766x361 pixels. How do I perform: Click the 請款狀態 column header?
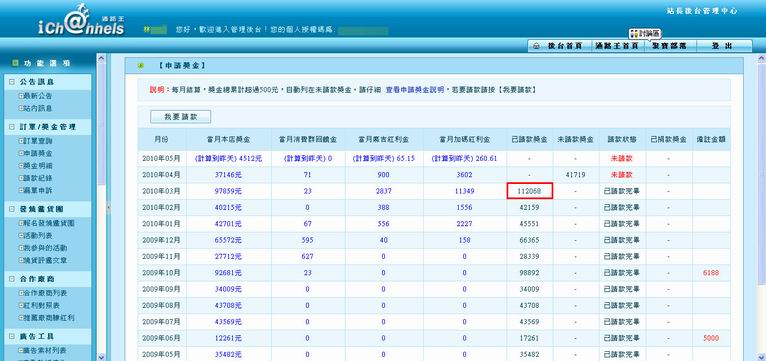click(622, 140)
